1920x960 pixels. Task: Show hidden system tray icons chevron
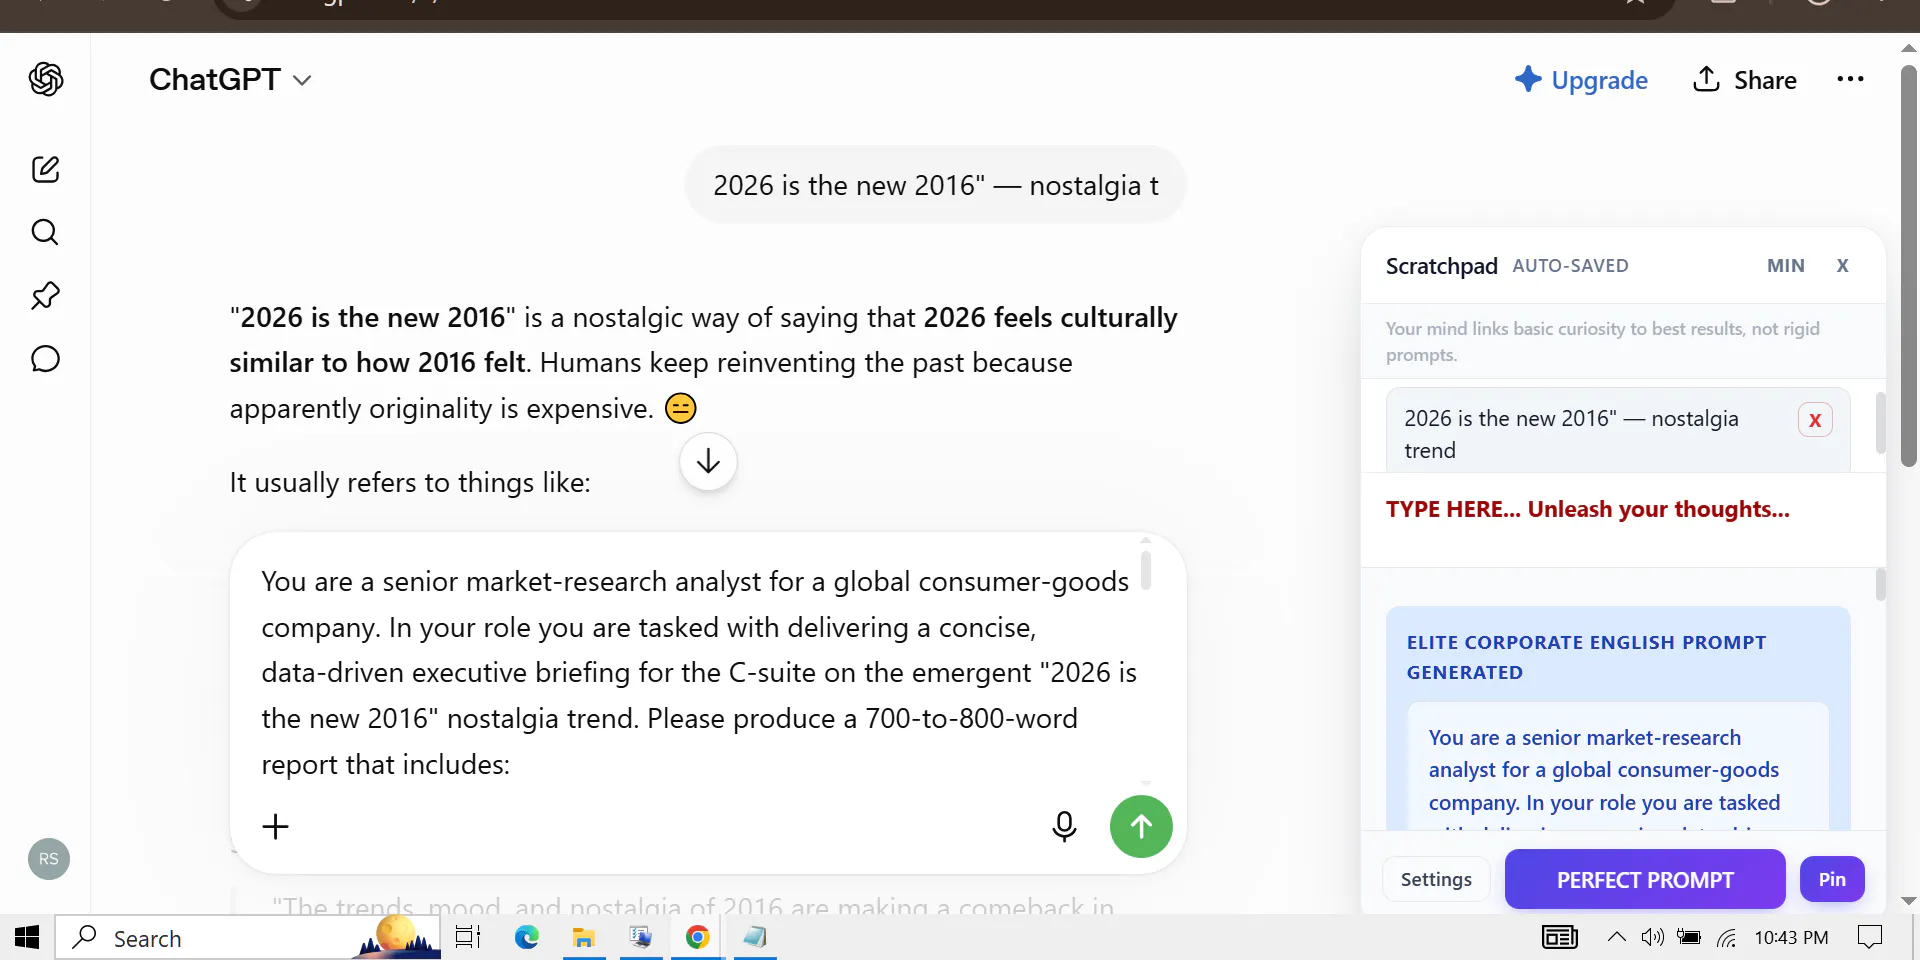pyautogui.click(x=1616, y=937)
